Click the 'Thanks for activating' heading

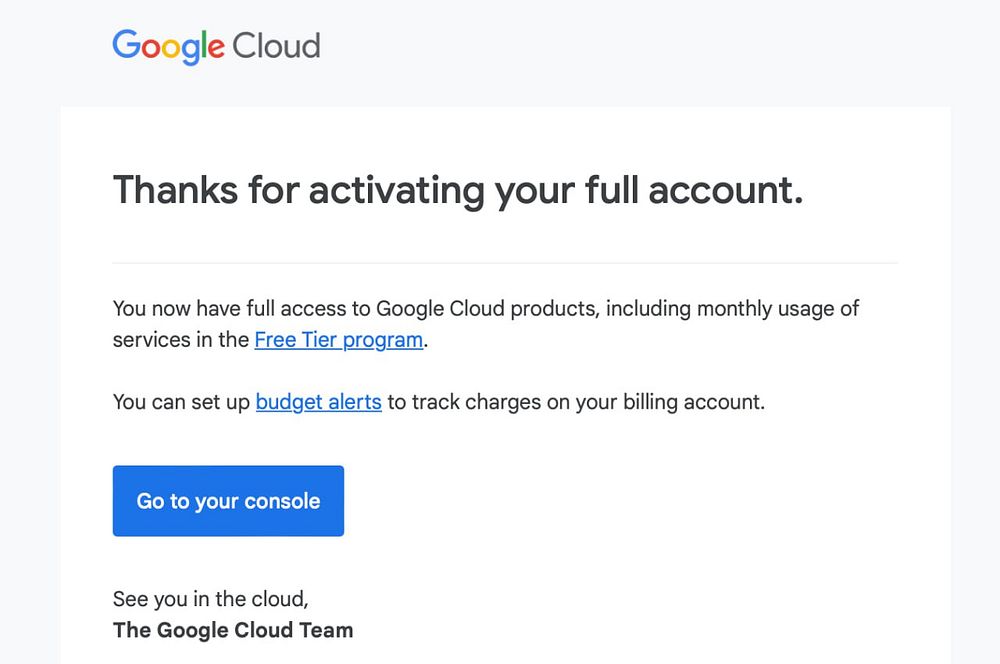[x=457, y=189]
